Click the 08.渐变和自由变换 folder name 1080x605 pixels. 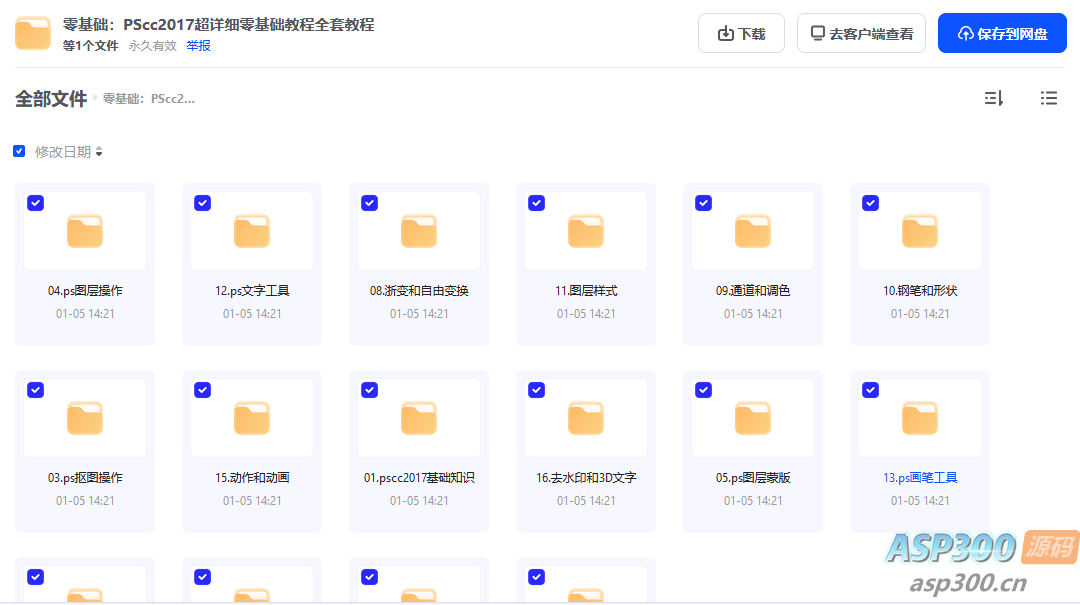[x=419, y=291]
